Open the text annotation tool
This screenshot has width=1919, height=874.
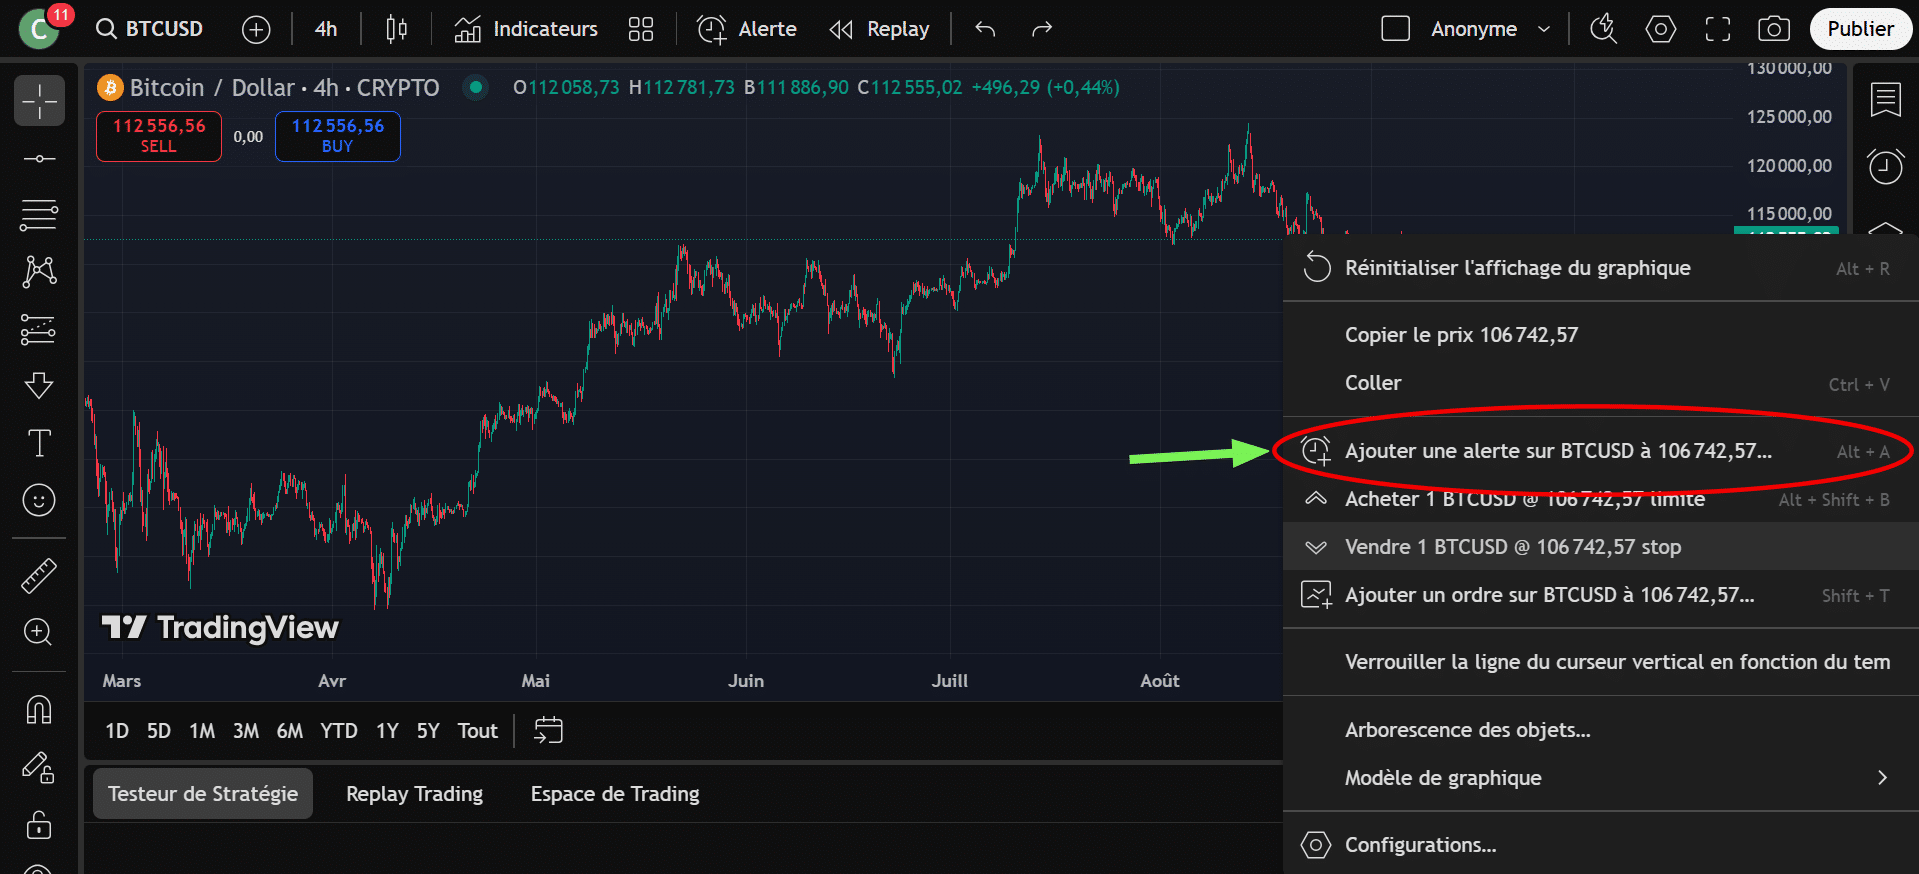coord(39,443)
